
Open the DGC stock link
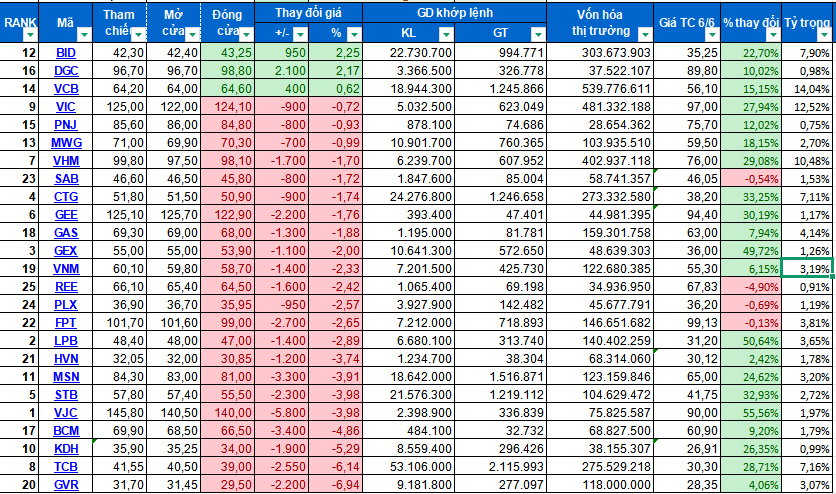click(x=66, y=71)
